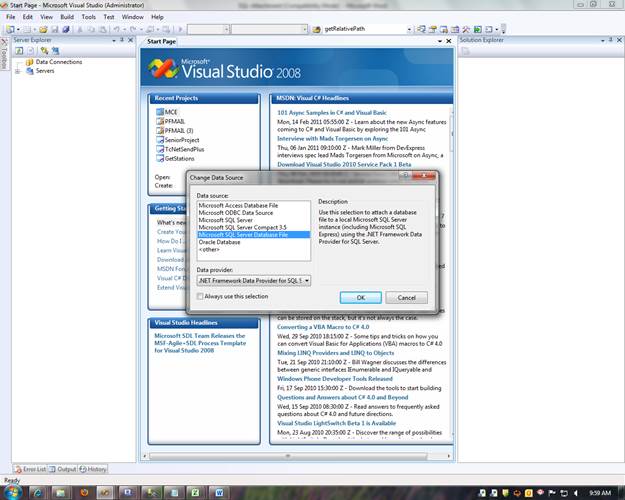Open the Excel taskbar icon

coord(196,493)
